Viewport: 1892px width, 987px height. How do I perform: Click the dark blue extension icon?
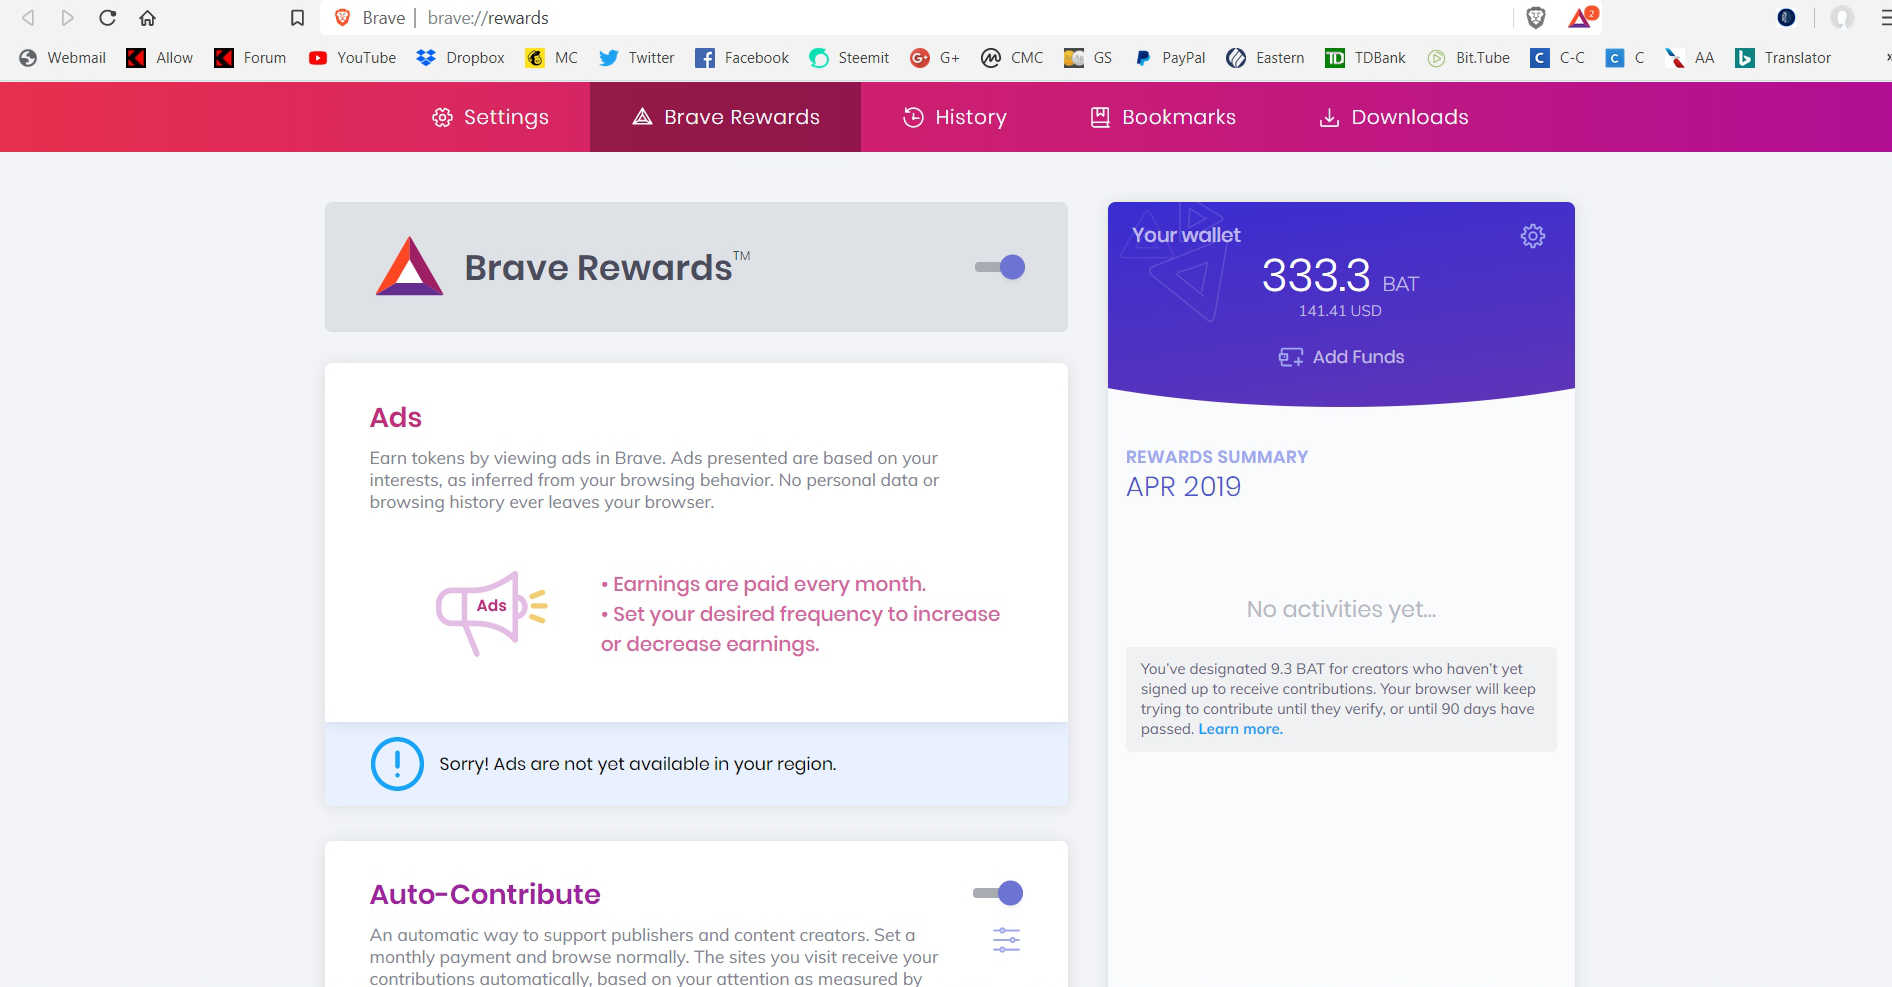point(1786,17)
